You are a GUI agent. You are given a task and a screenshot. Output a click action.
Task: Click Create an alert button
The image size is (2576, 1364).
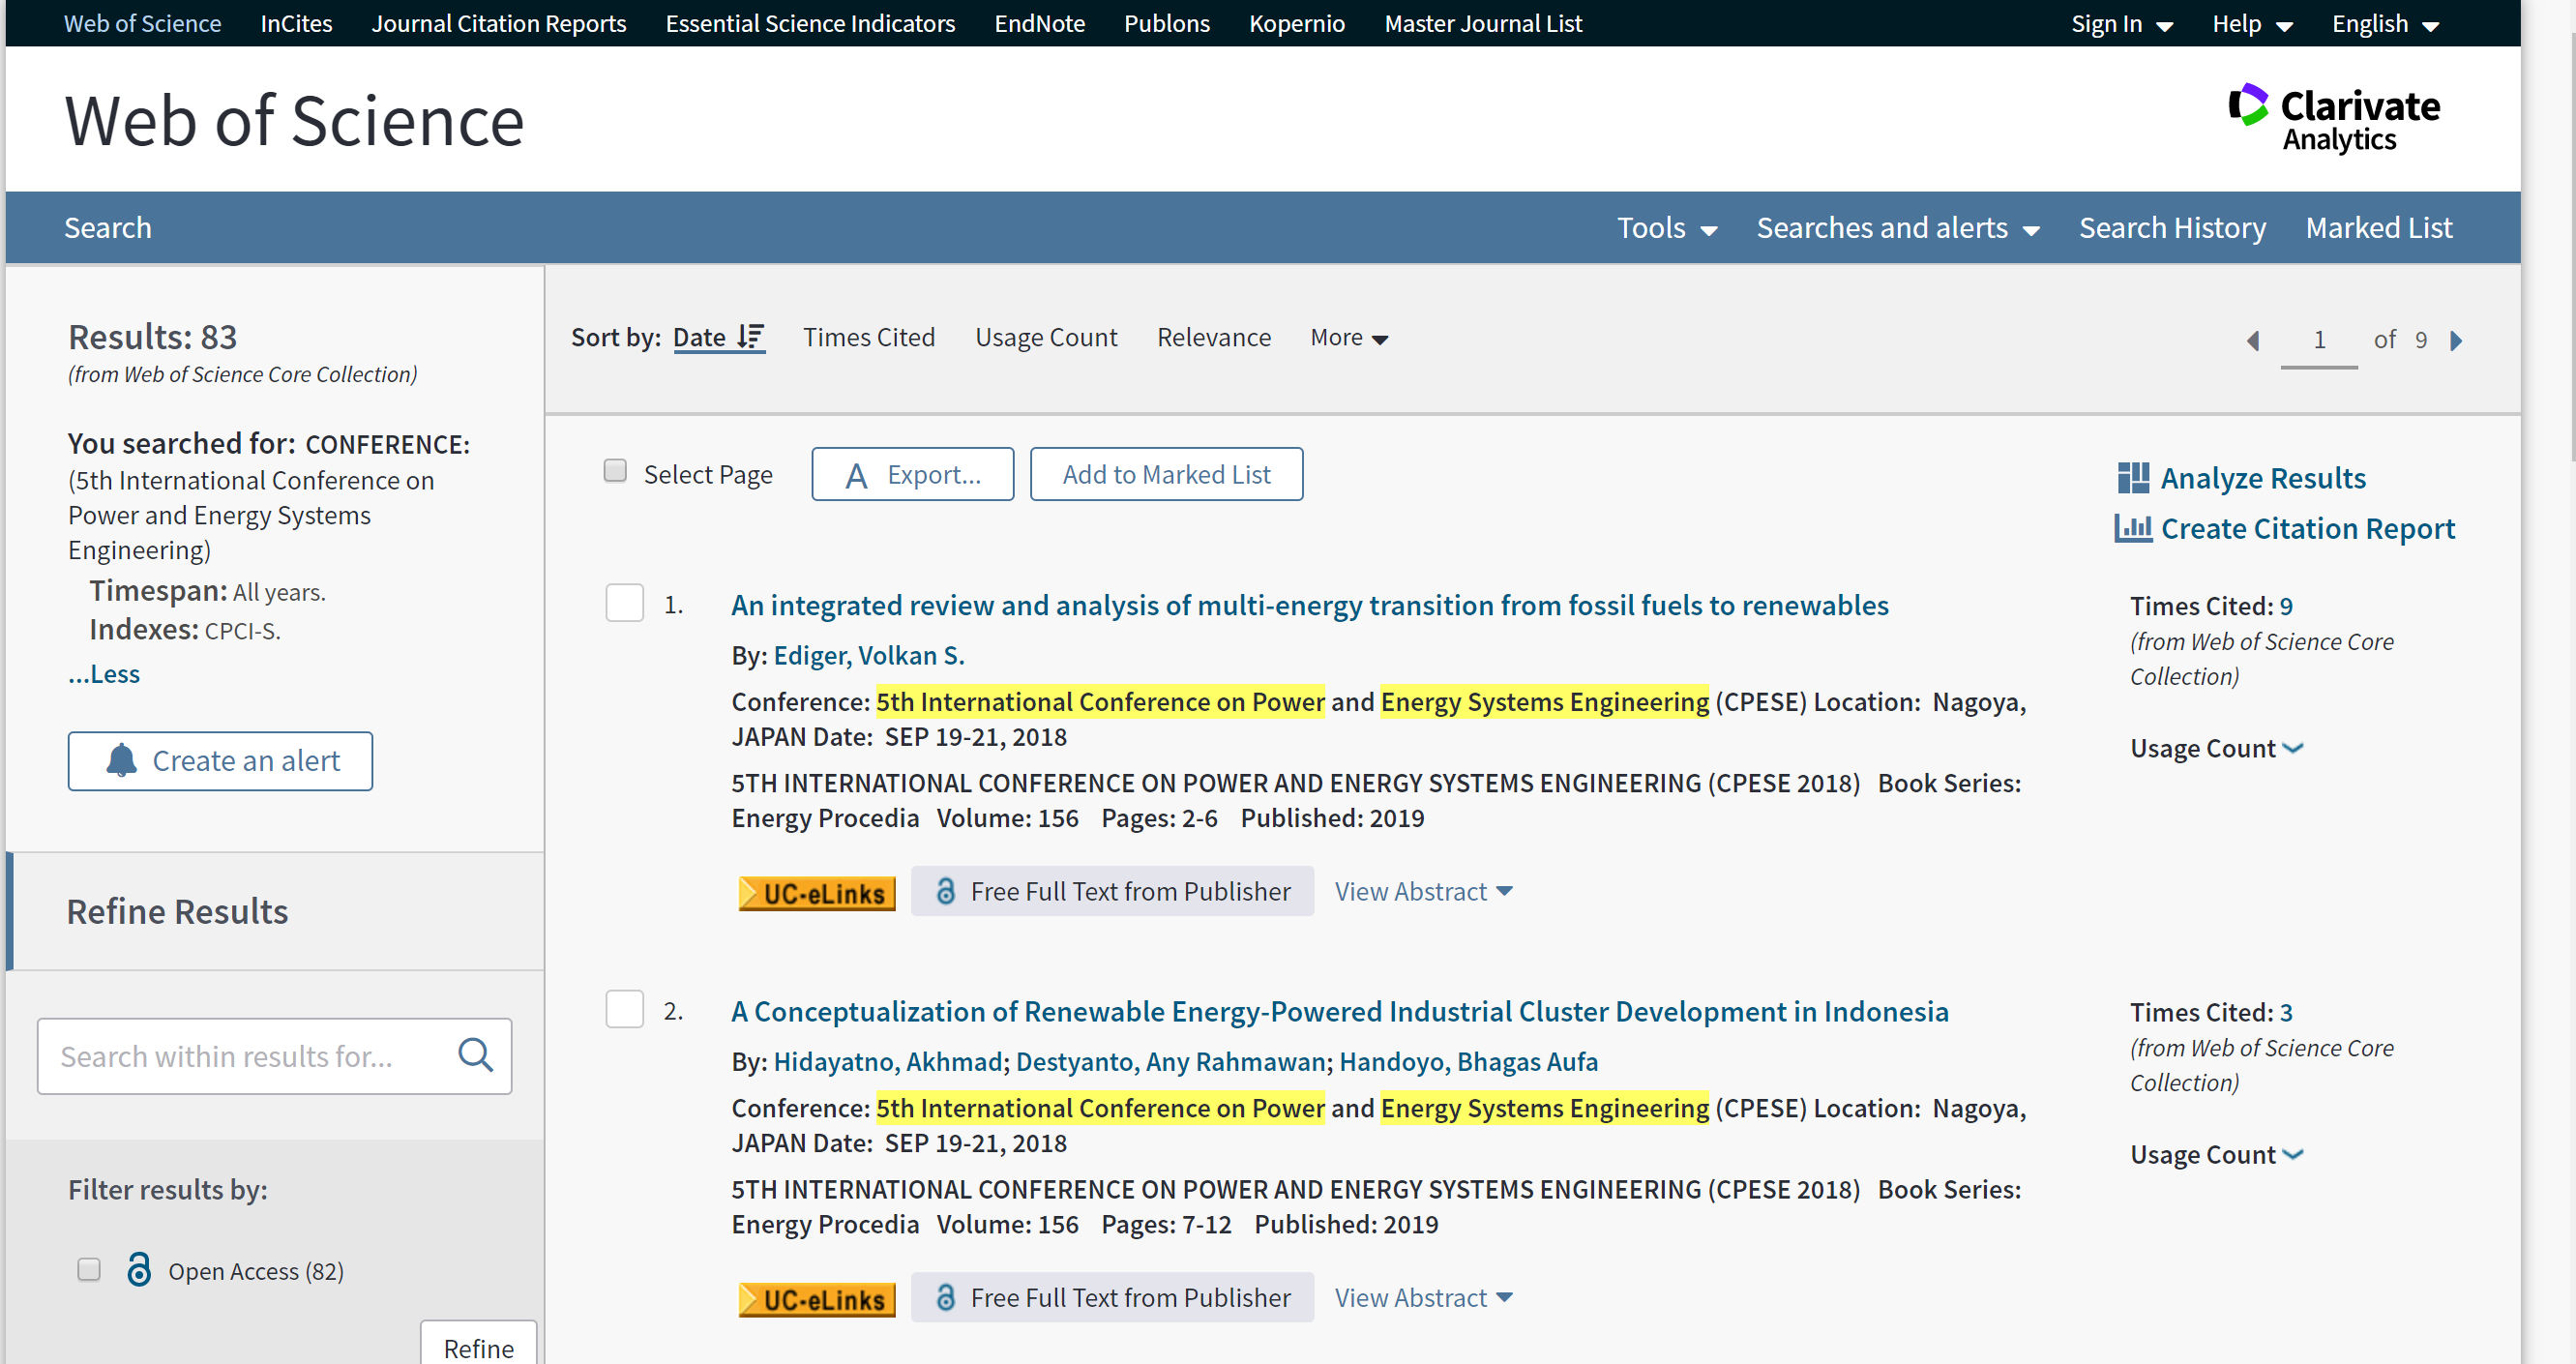[220, 761]
